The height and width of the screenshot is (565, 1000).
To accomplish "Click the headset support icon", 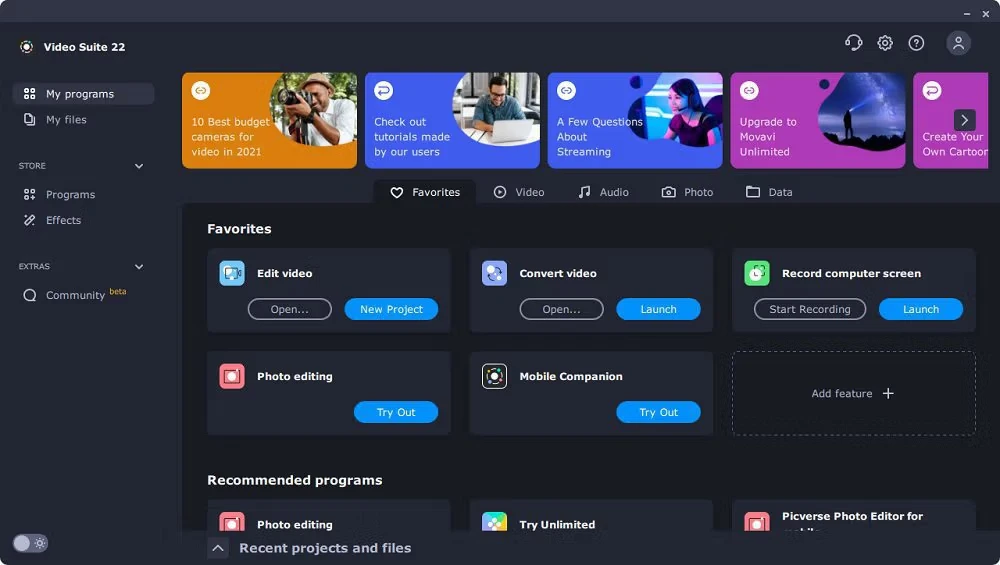I will (x=853, y=43).
